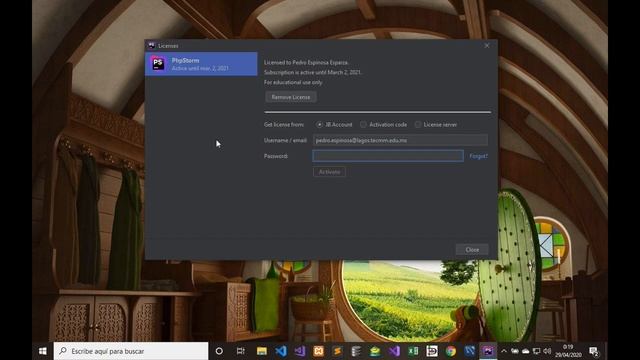The image size is (640, 360).
Task: Click the "For educational use only" text
Action: click(293, 82)
